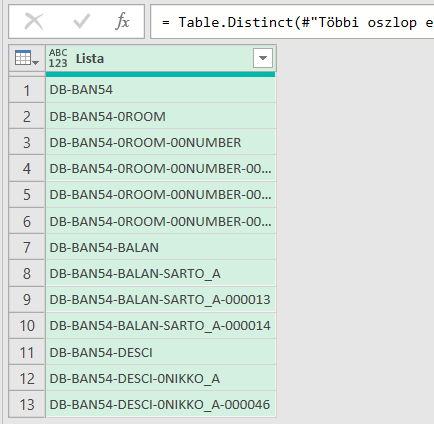Select row number 2
Image resolution: width=434 pixels, height=424 pixels.
pyautogui.click(x=27, y=116)
